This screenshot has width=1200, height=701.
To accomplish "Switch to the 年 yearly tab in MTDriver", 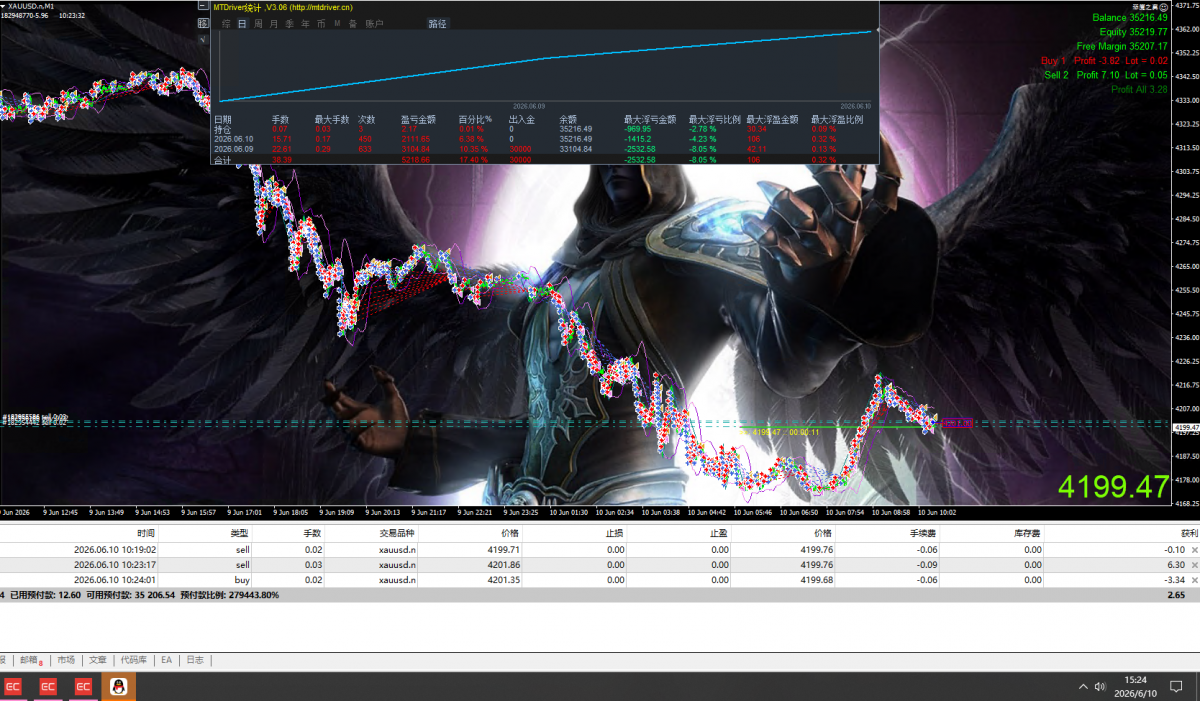I will (304, 23).
